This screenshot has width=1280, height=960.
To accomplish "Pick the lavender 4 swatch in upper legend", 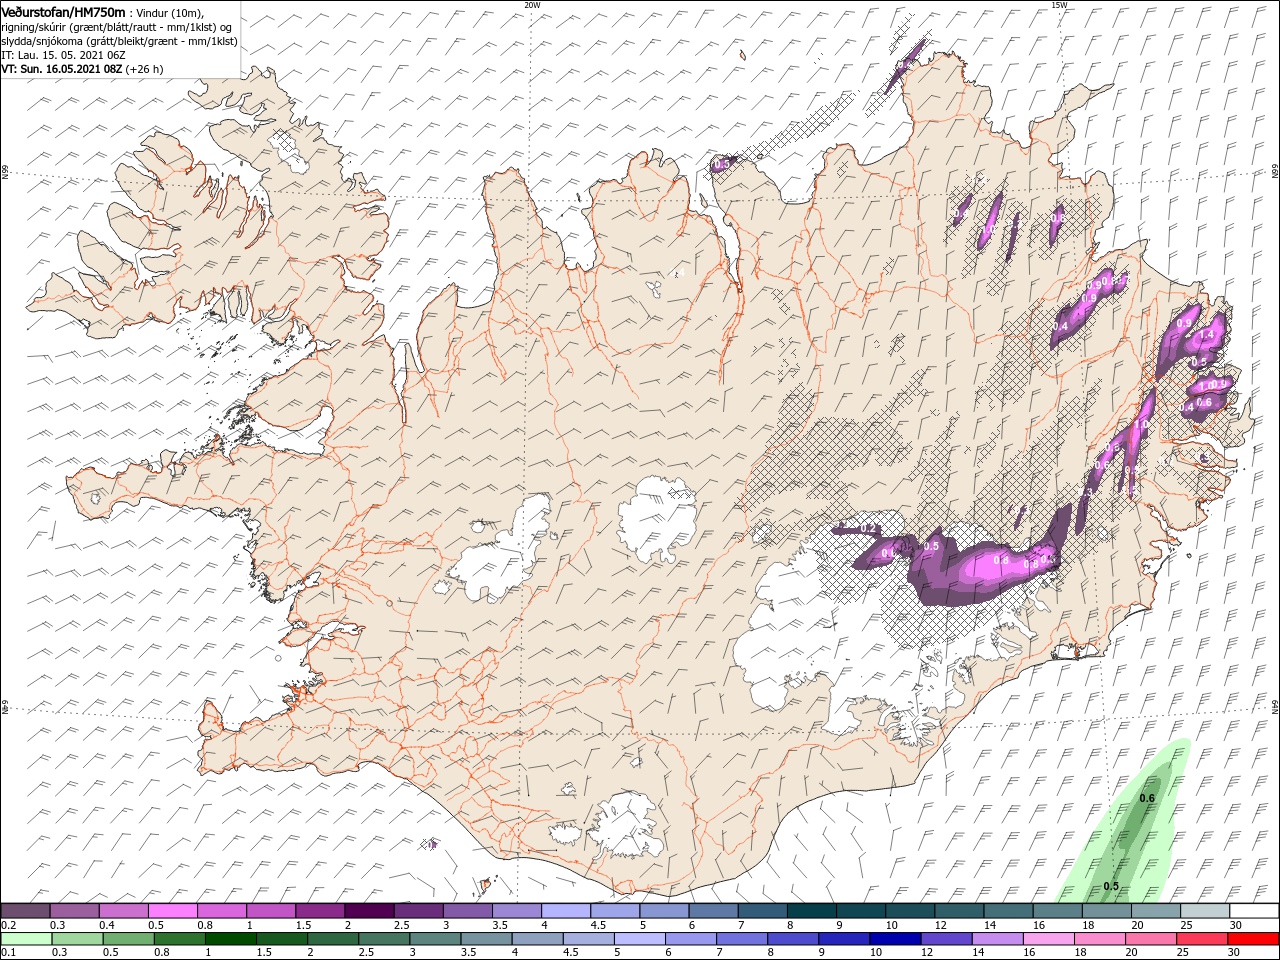I will coord(565,911).
